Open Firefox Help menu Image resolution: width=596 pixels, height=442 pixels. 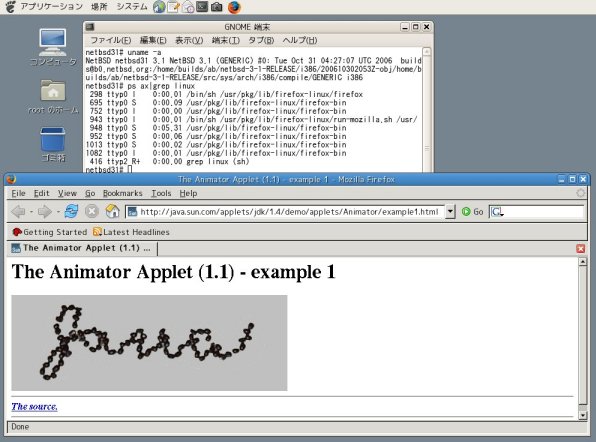pos(188,193)
